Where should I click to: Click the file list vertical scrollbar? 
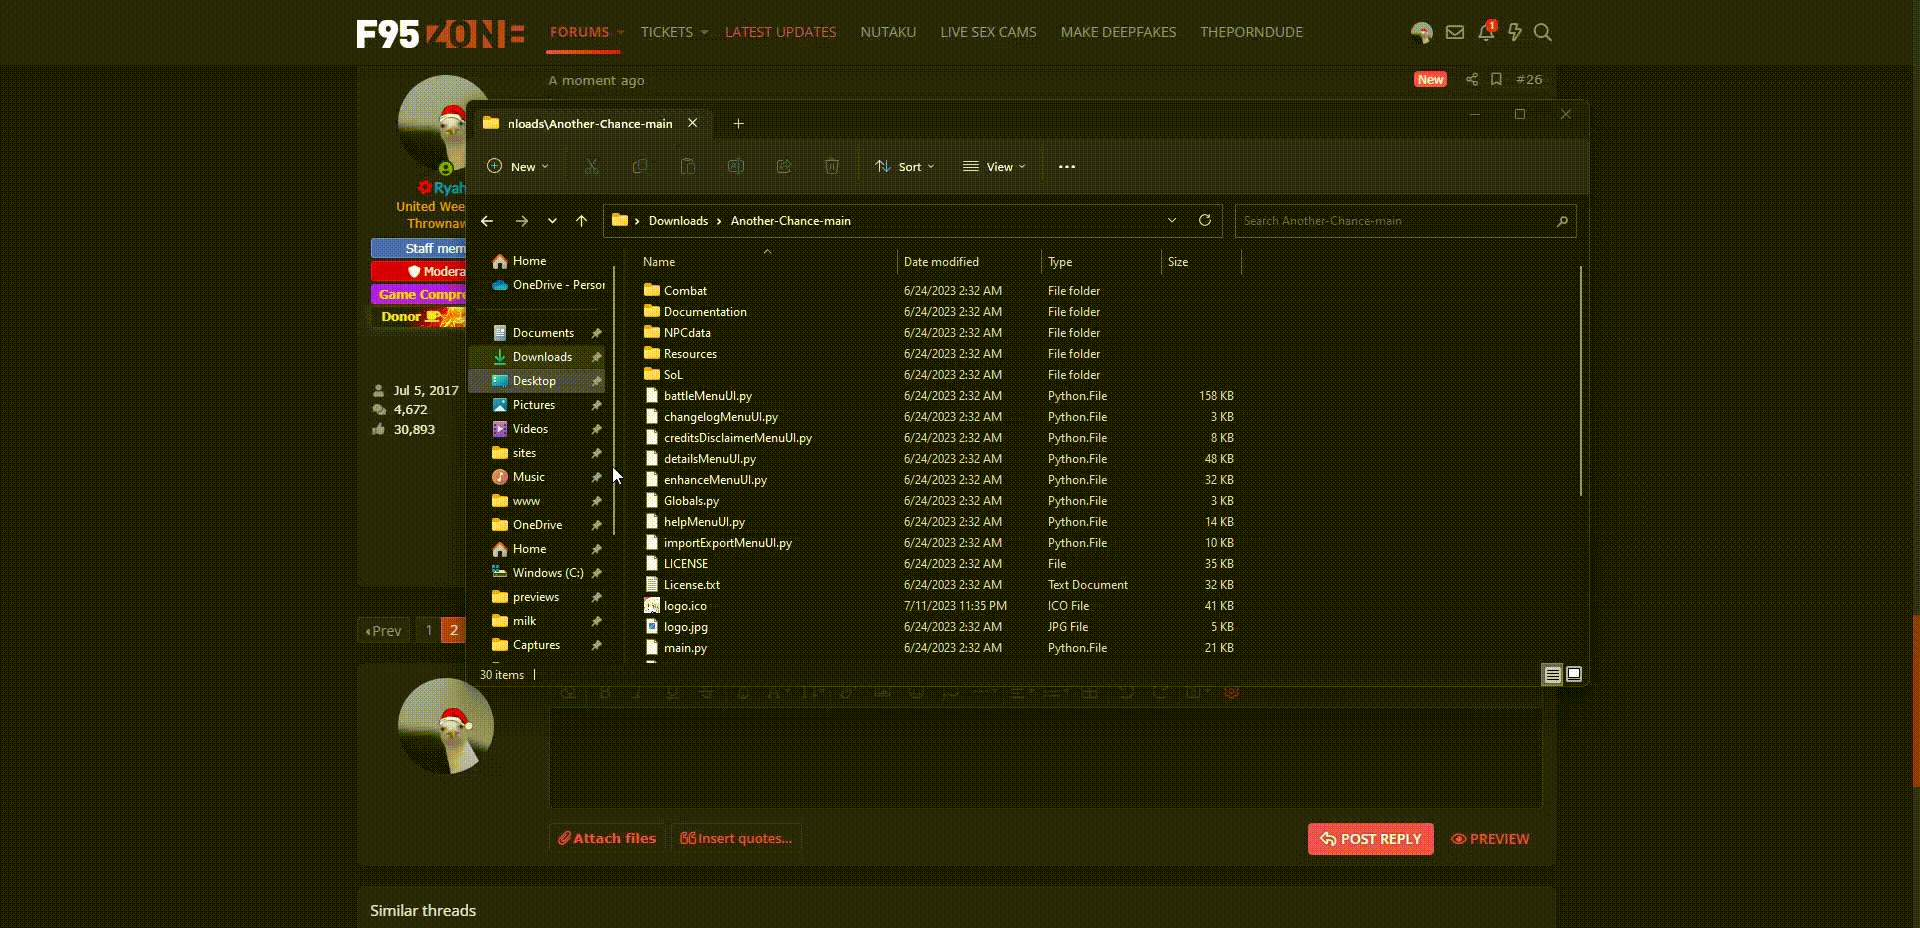point(1581,380)
